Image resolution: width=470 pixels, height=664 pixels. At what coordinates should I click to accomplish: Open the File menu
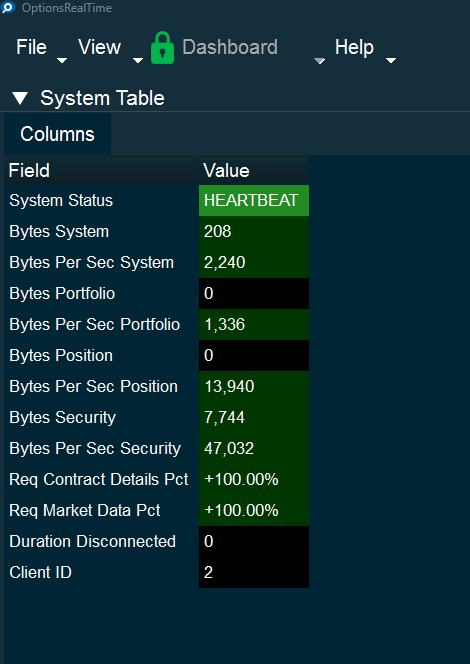31,47
